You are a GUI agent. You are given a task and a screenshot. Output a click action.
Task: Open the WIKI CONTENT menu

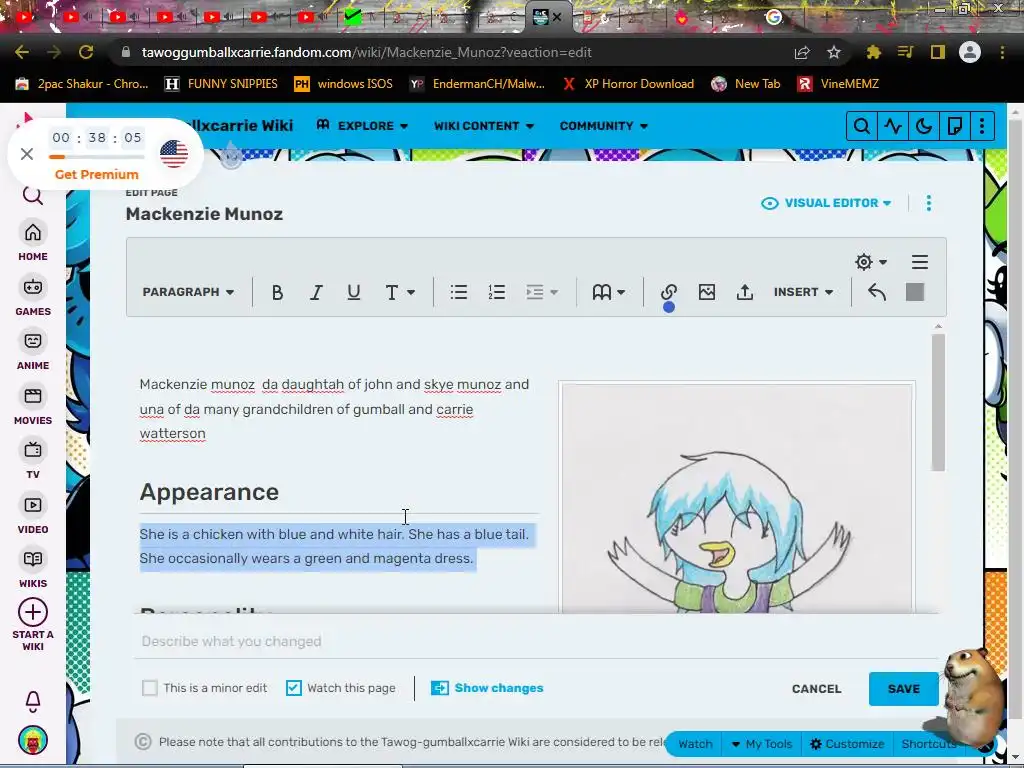point(484,125)
